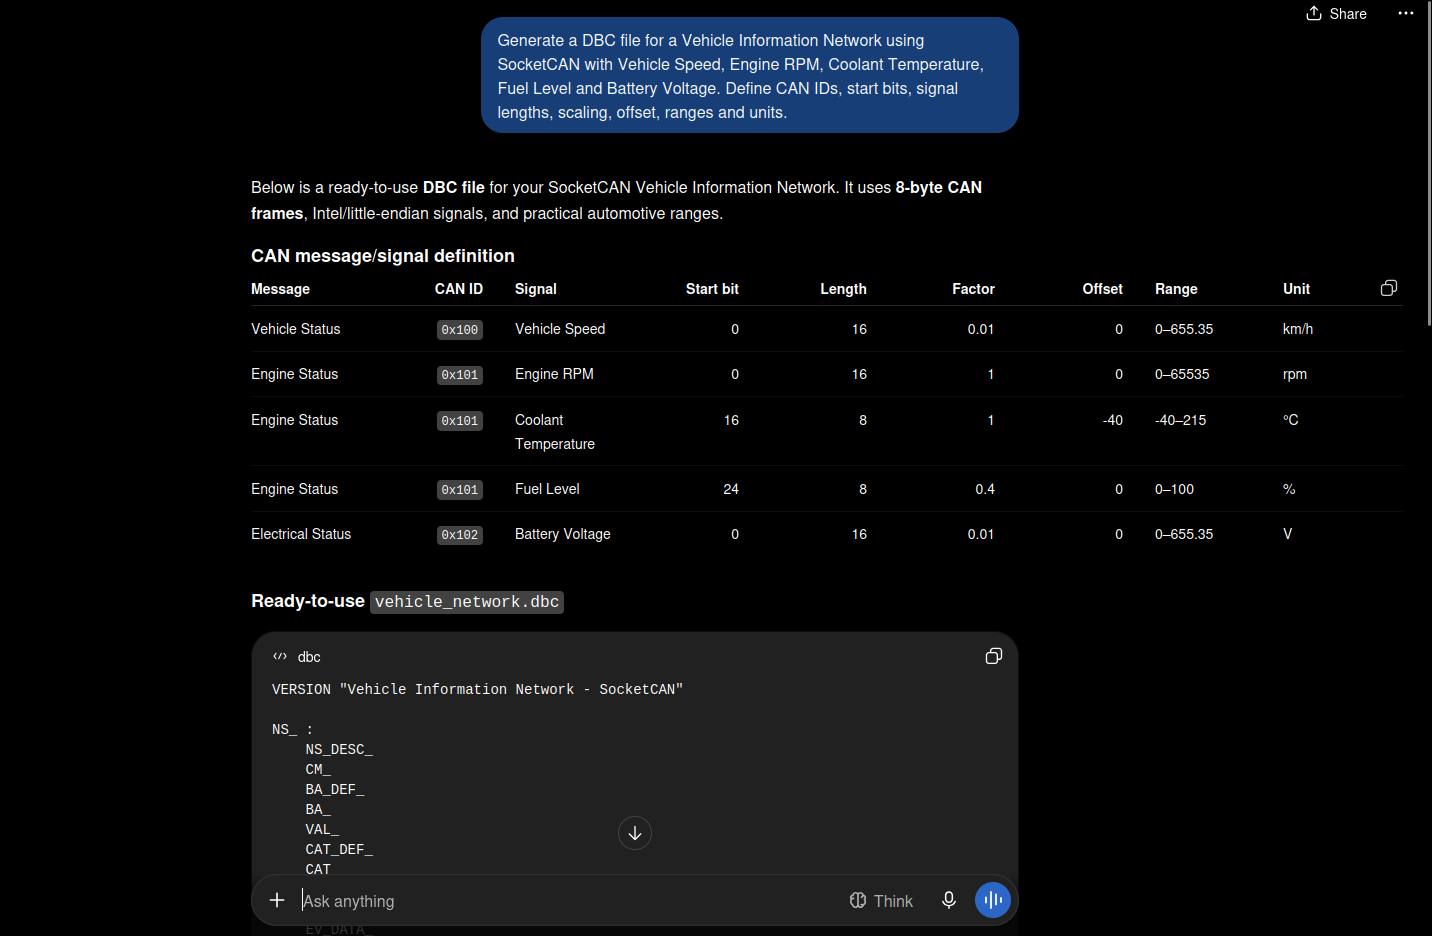Click the 0x100 CAN ID badge
The width and height of the screenshot is (1432, 936).
[460, 330]
